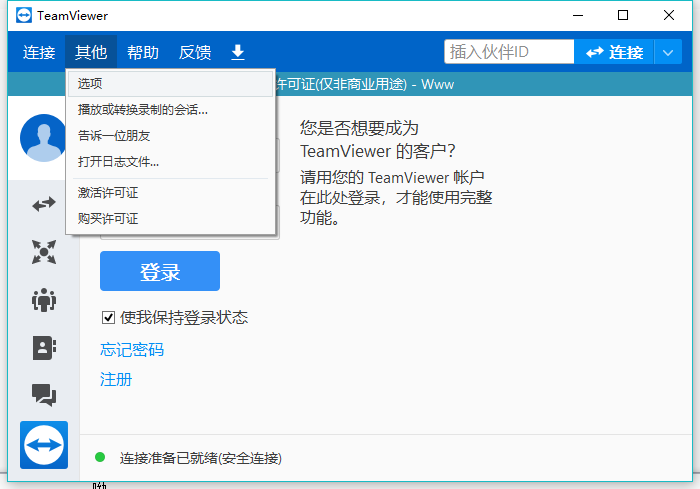Minimize the TeamViewer window

pyautogui.click(x=578, y=15)
